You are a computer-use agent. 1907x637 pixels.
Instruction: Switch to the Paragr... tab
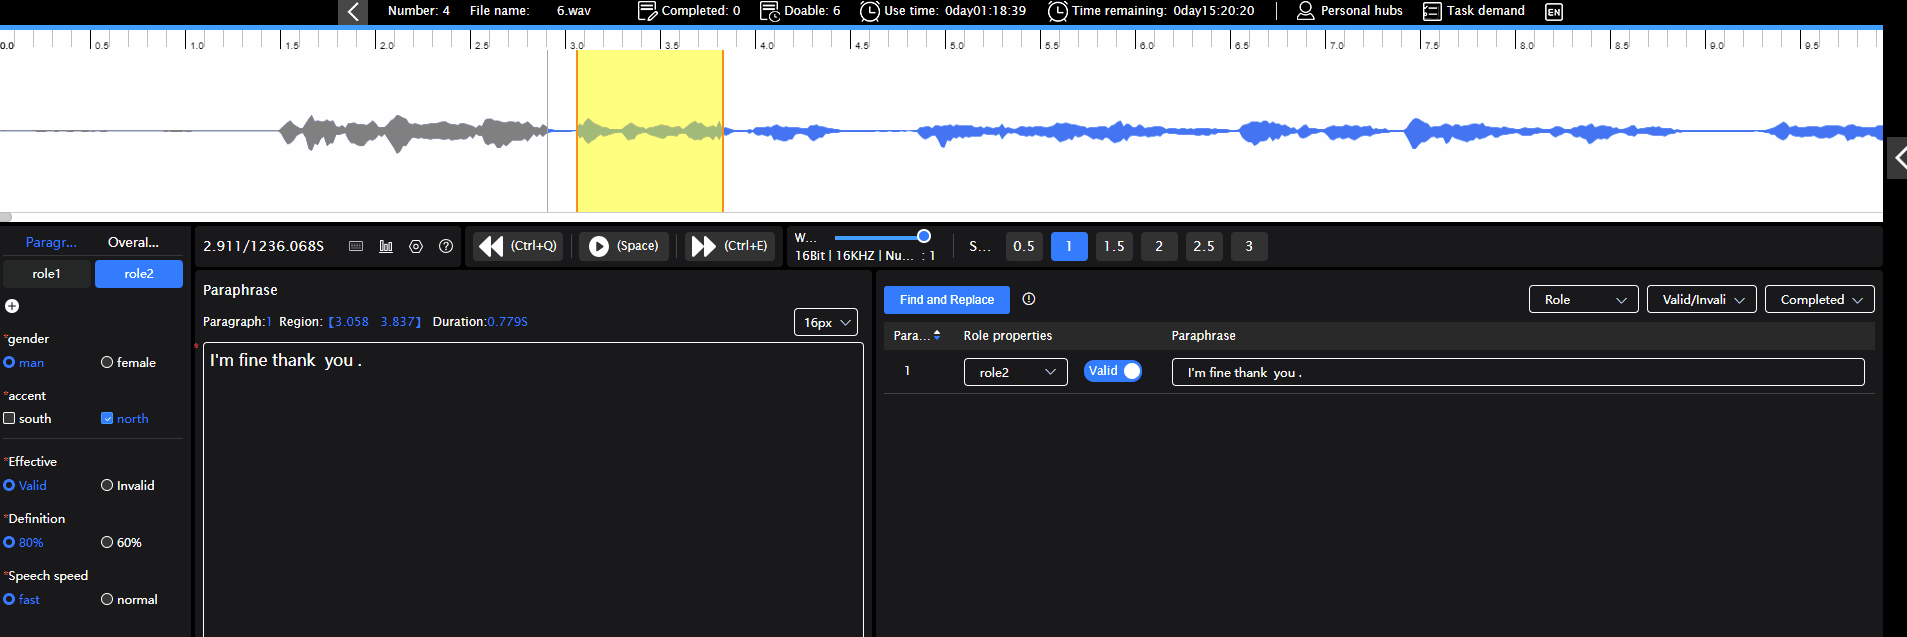point(51,242)
